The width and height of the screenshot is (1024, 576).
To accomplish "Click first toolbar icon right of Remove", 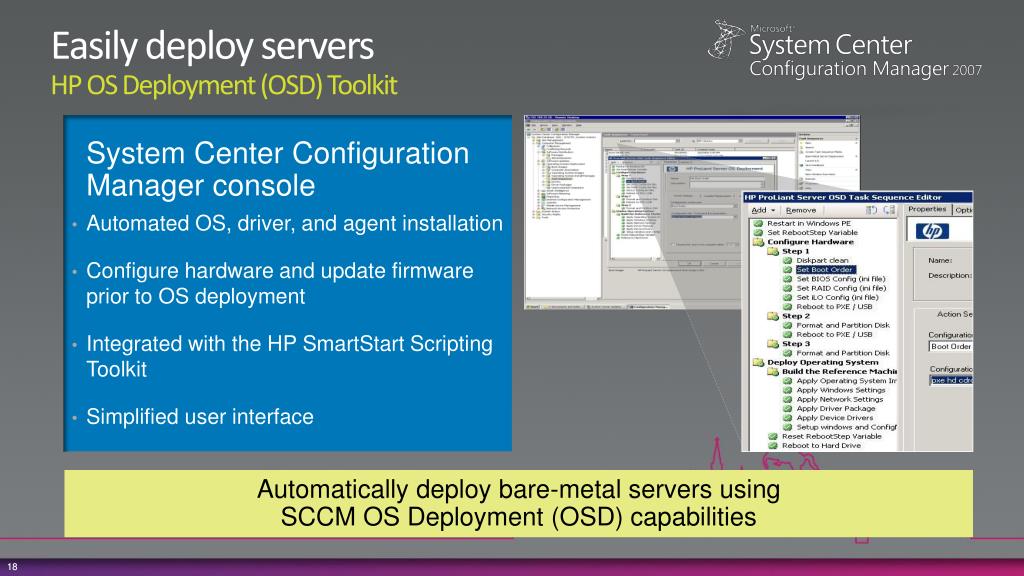I will coord(871,210).
